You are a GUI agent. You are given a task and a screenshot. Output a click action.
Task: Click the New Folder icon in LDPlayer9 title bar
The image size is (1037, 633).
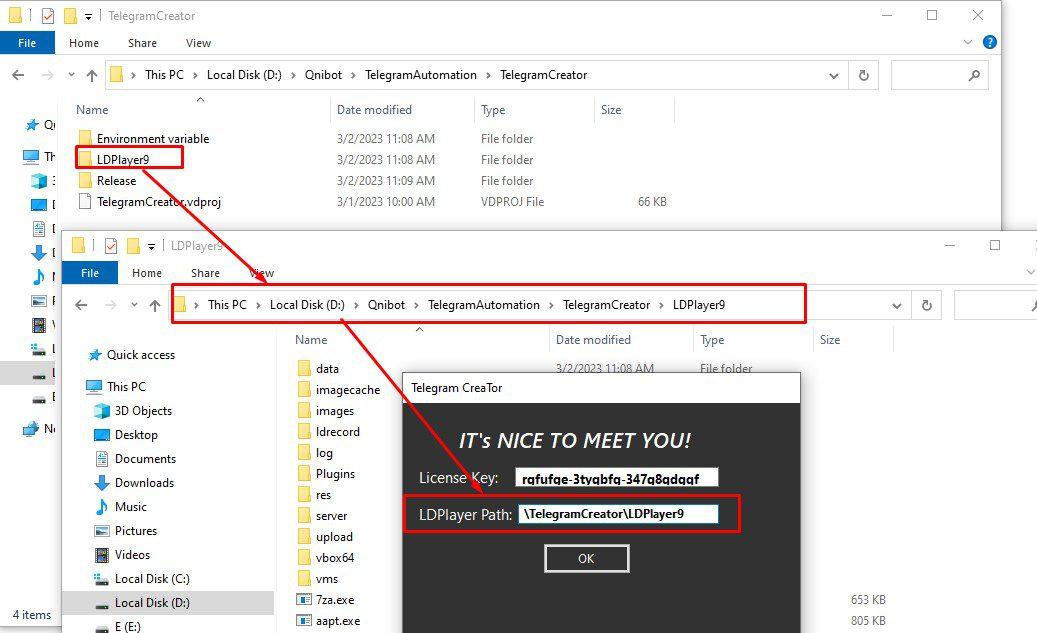click(133, 245)
